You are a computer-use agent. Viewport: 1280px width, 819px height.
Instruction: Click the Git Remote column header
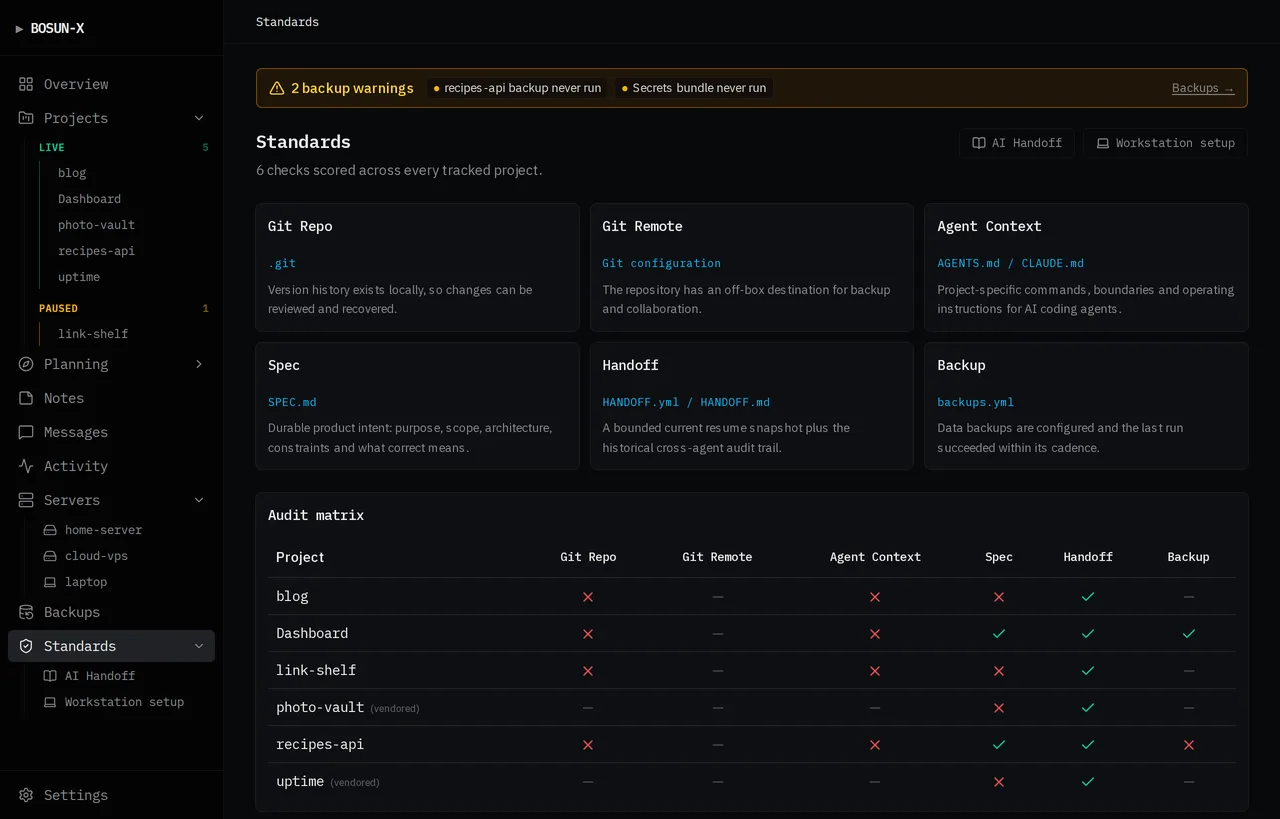click(x=717, y=557)
